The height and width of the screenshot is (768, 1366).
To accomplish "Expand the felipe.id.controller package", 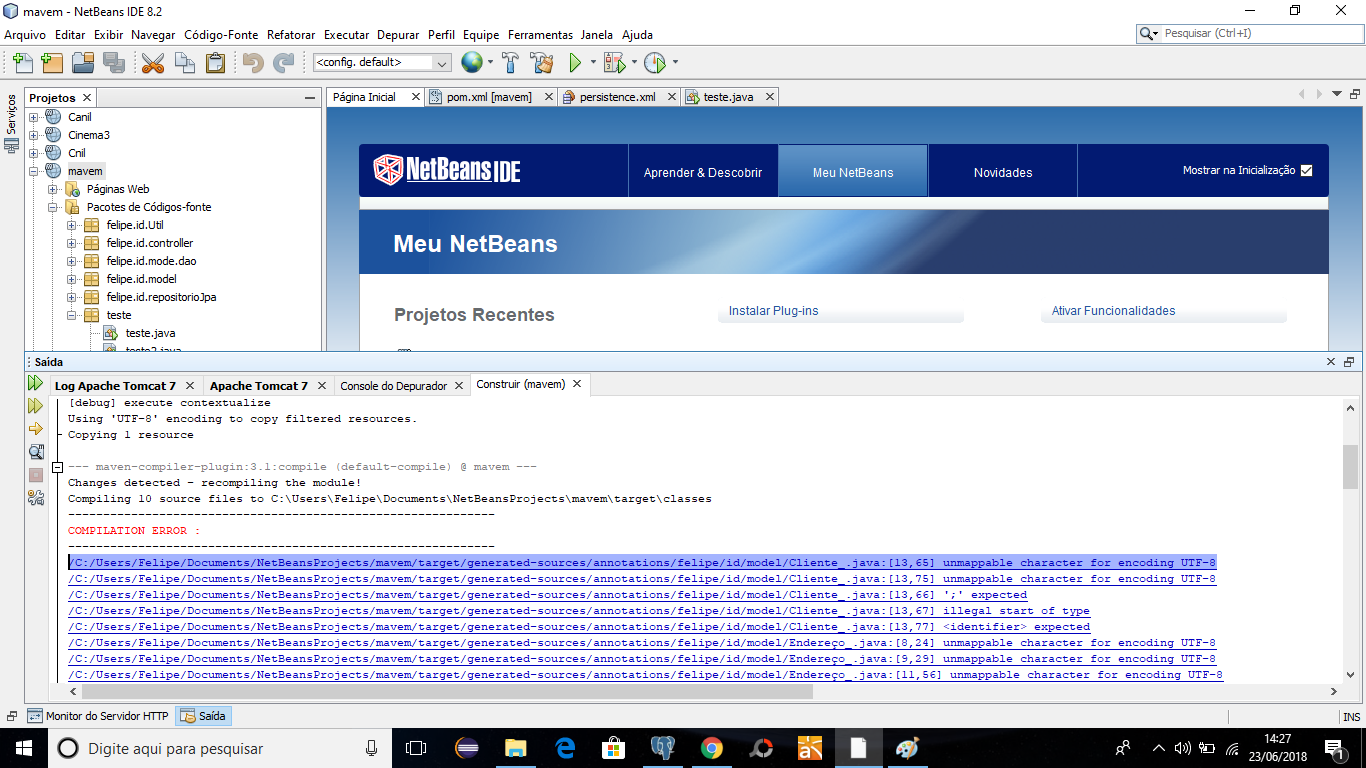I will click(72, 243).
